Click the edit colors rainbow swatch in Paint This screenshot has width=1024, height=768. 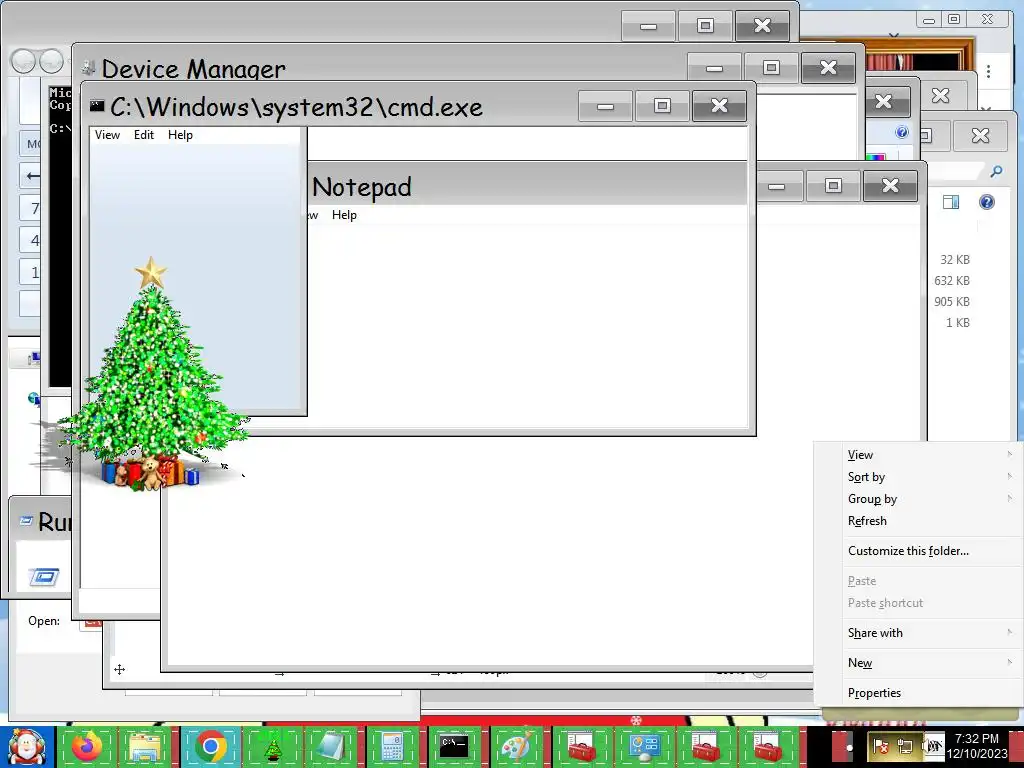click(875, 157)
